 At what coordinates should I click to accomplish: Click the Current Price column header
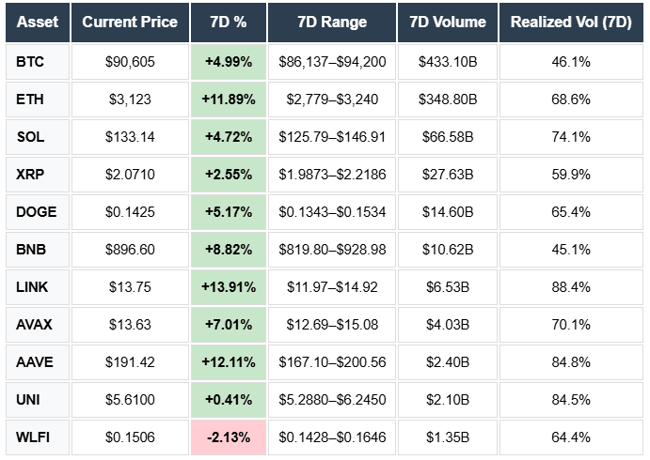pos(130,22)
